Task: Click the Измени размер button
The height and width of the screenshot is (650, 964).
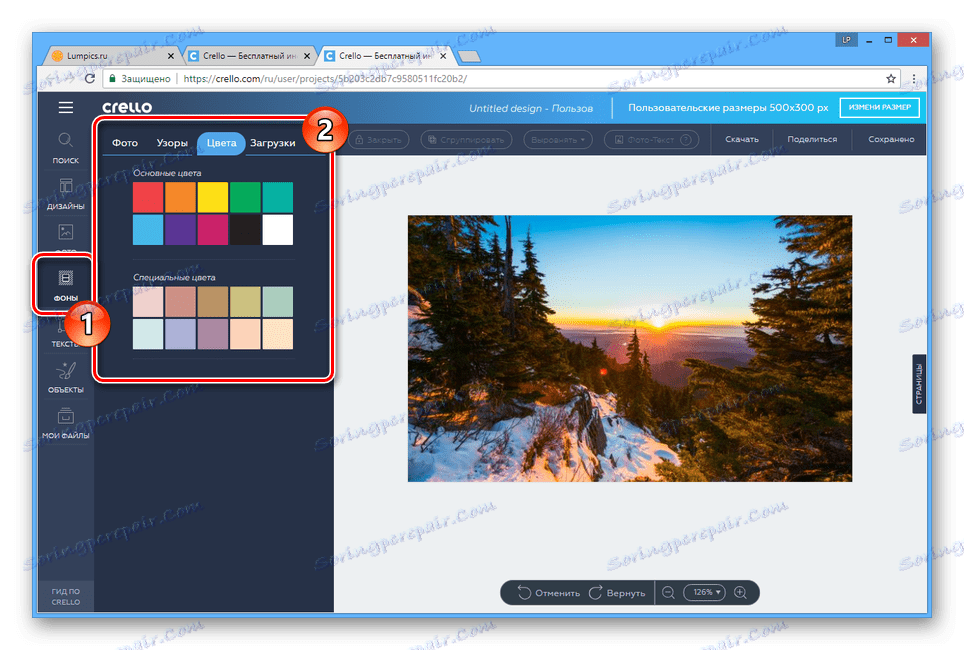Action: [x=879, y=107]
